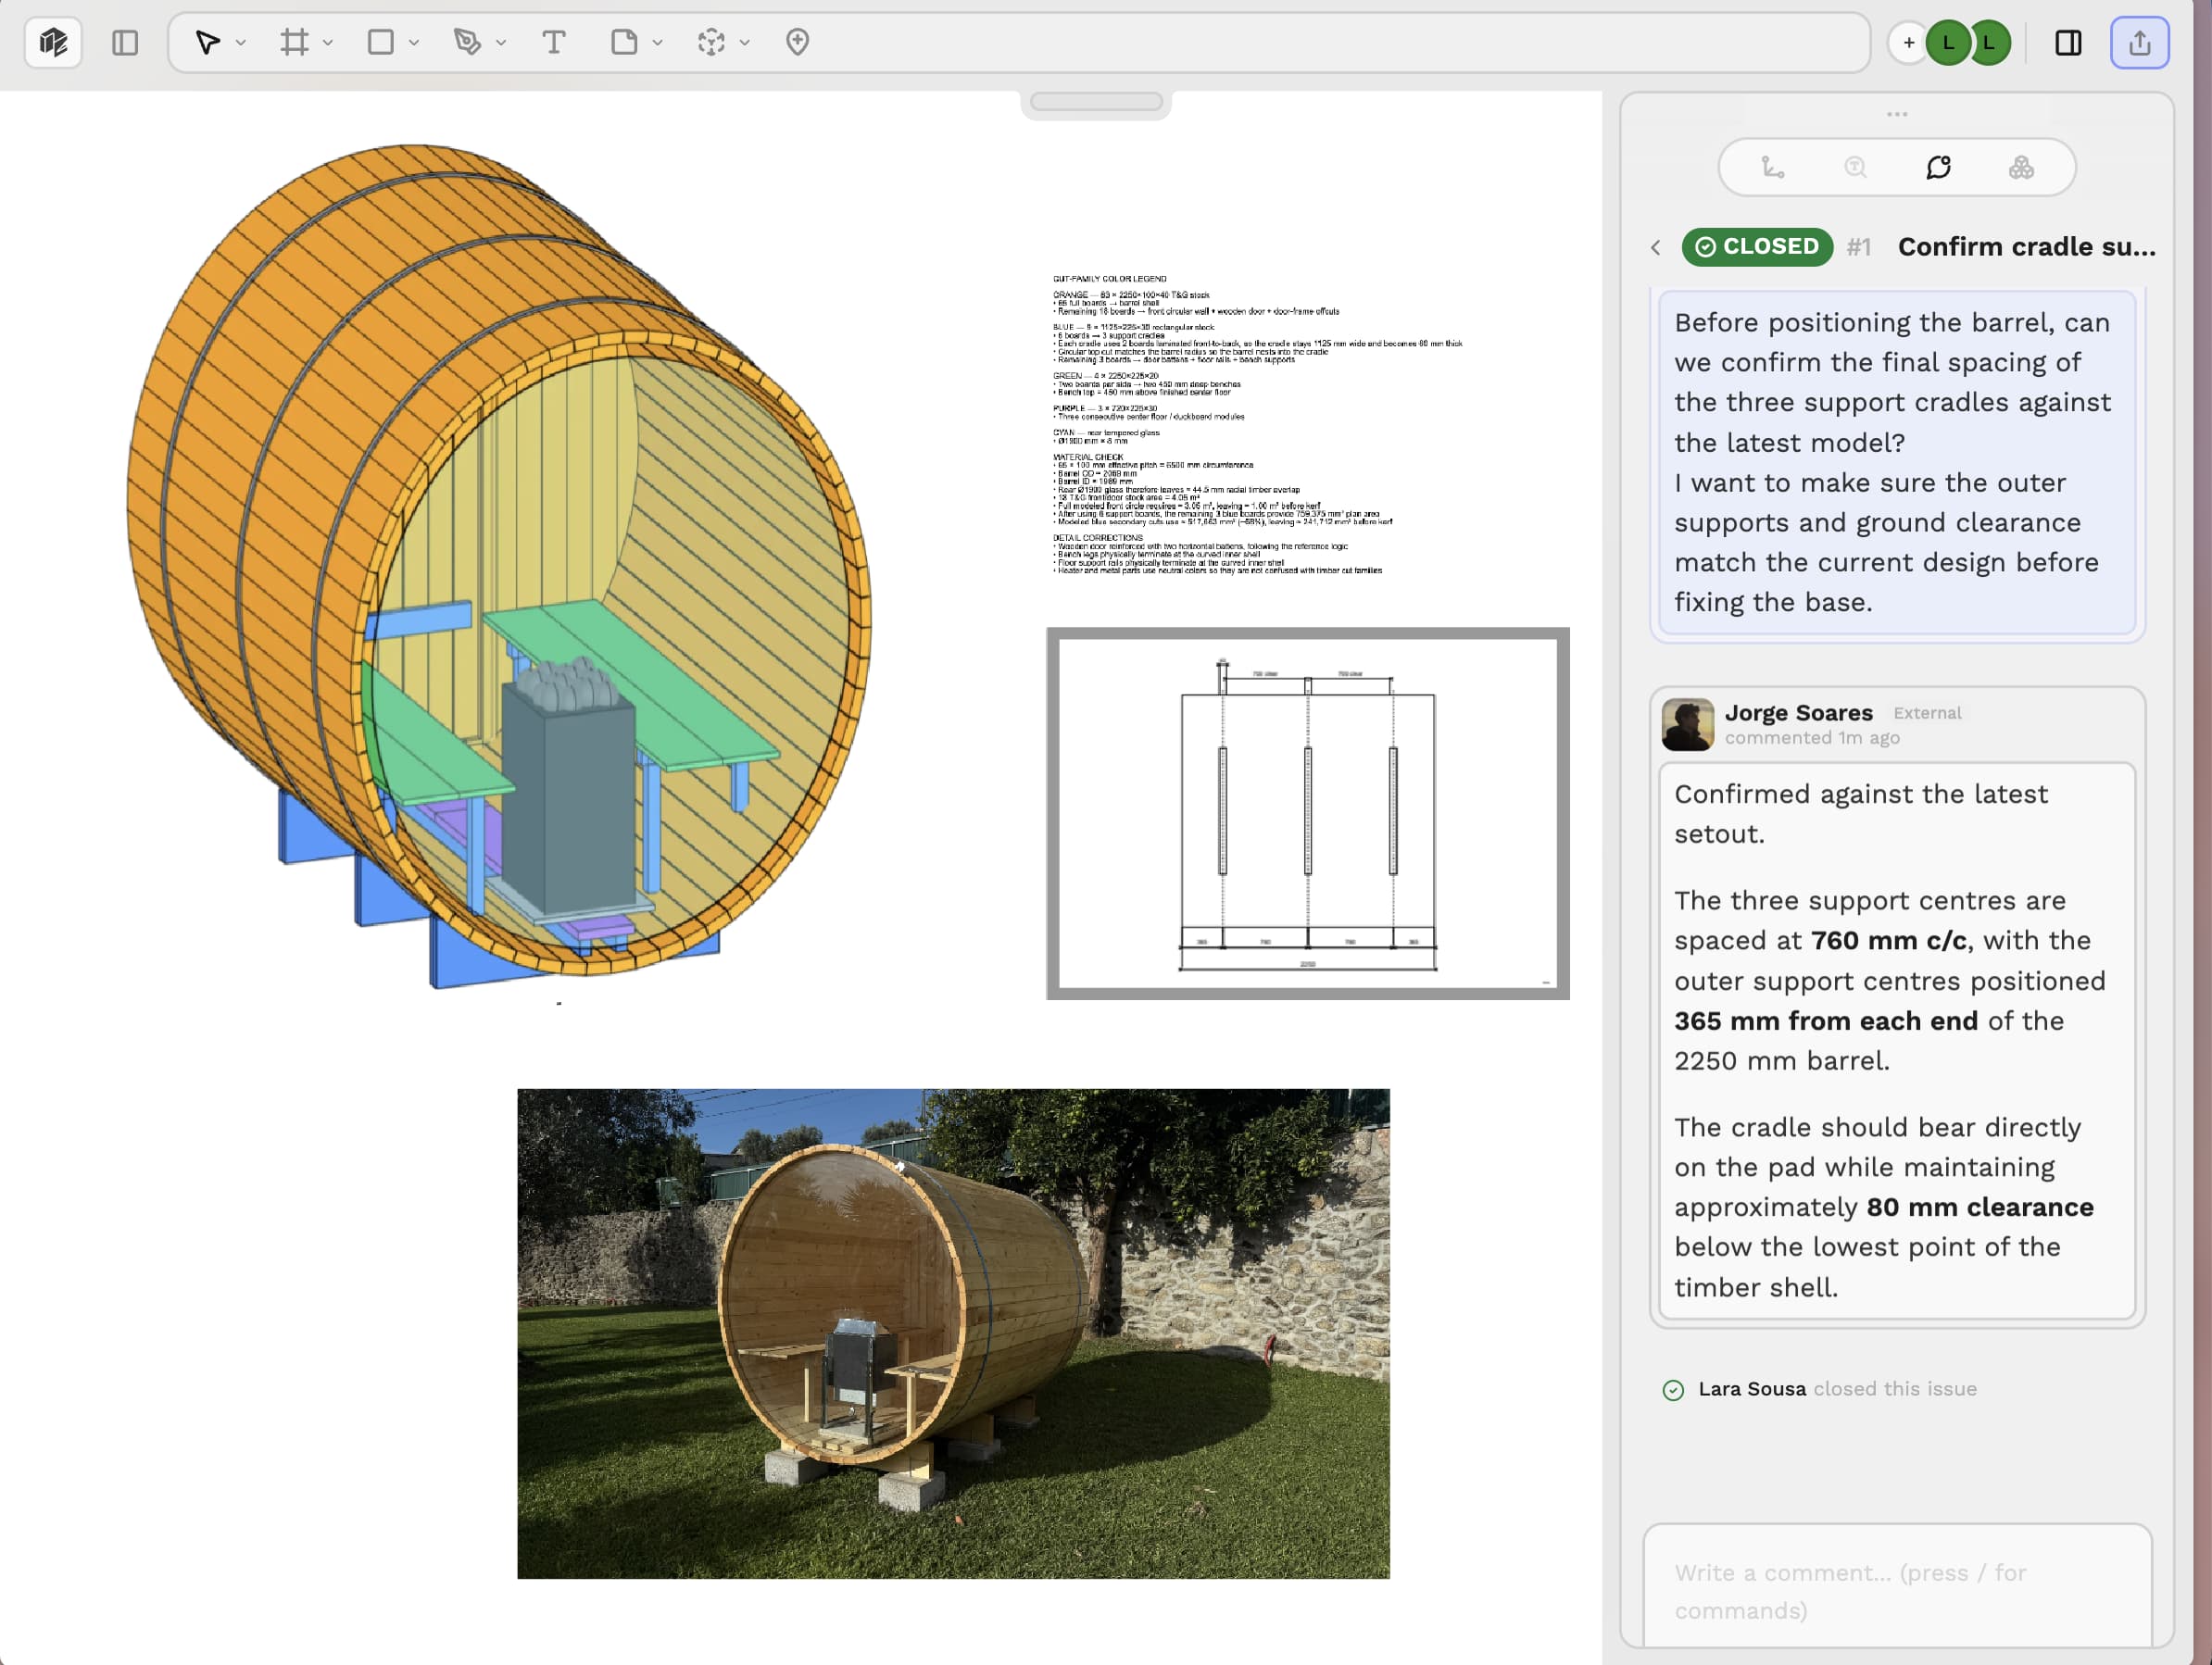The image size is (2212, 1665).
Task: Open component tool dropdown chevron
Action: pyautogui.click(x=744, y=42)
